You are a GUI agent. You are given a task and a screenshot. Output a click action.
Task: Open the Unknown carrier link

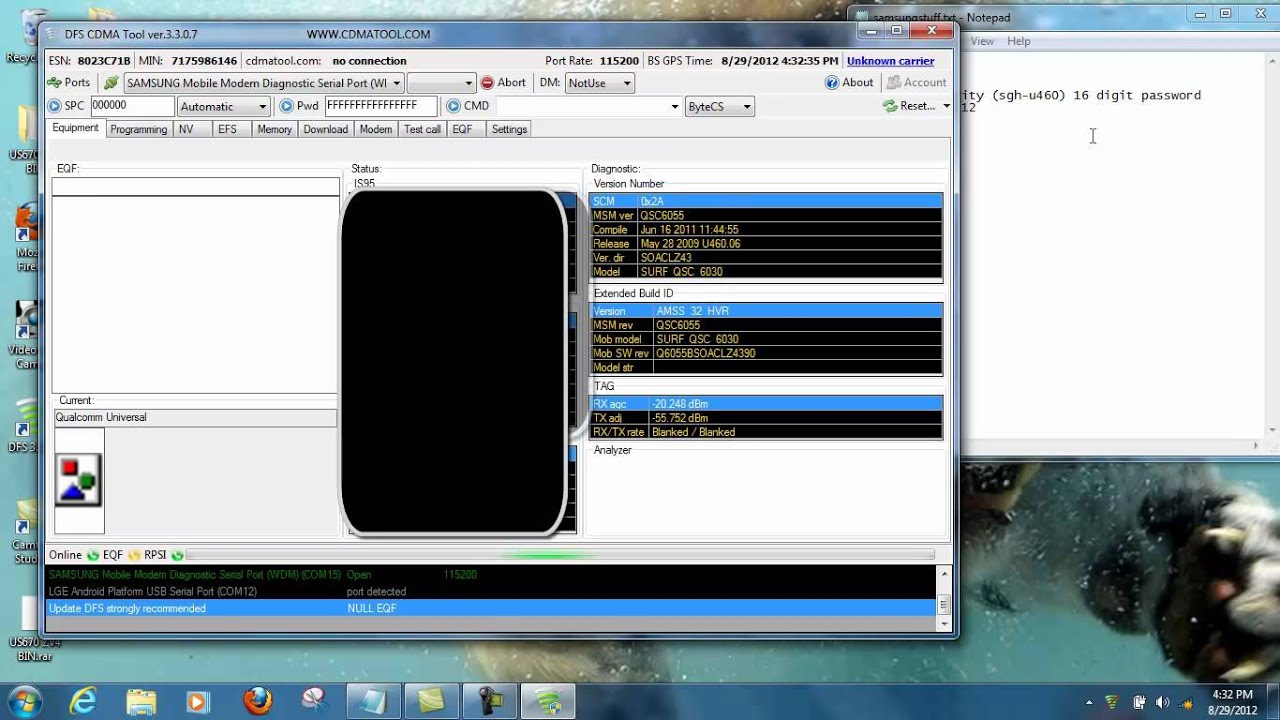point(890,61)
